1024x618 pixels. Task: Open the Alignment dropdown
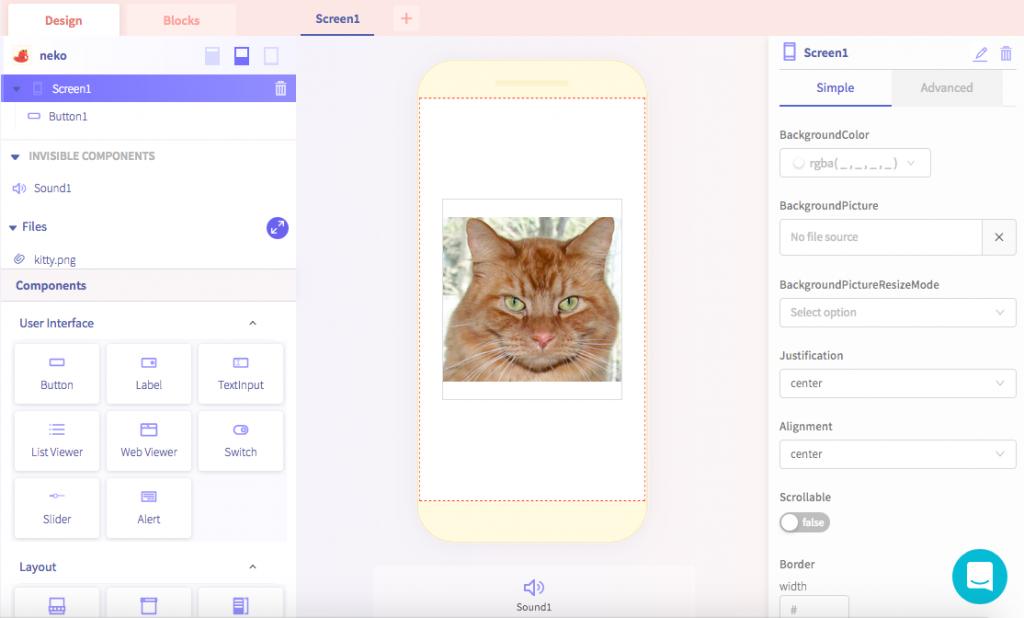click(x=897, y=454)
